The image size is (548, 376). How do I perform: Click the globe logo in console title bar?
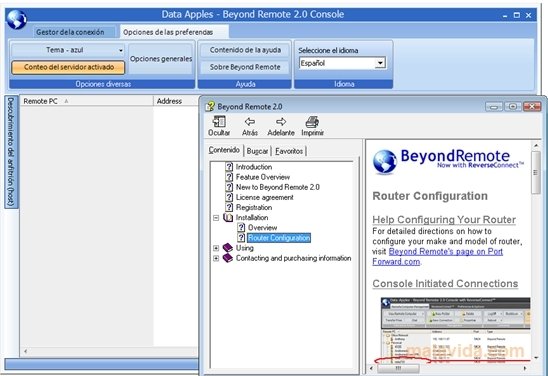(16, 20)
